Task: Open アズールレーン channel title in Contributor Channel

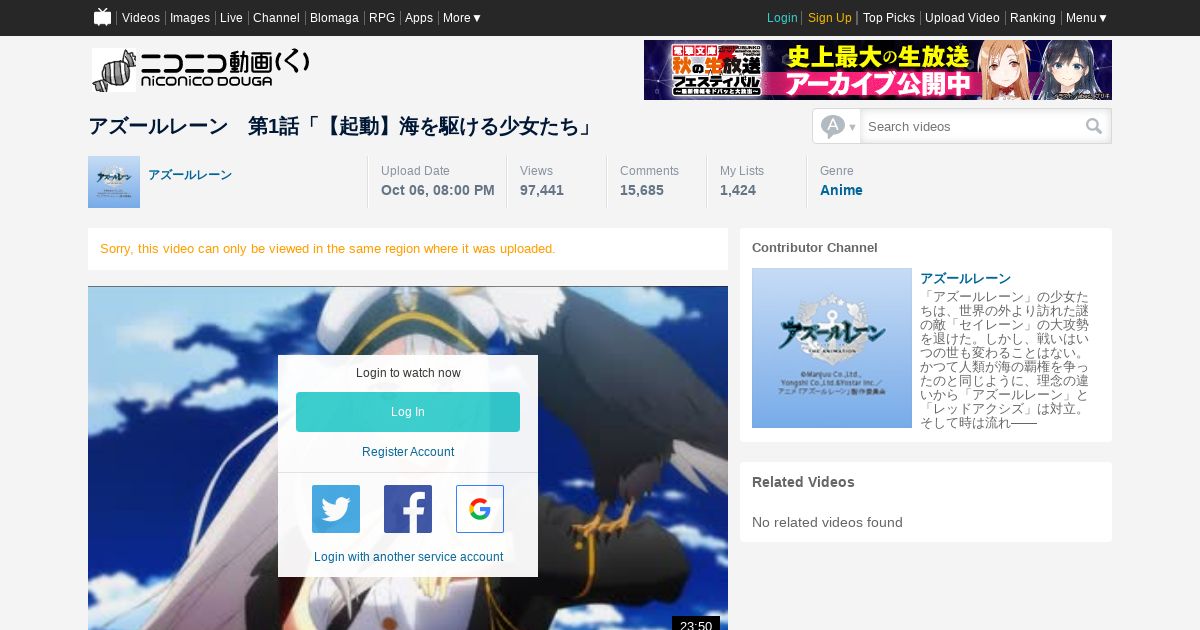Action: 965,279
